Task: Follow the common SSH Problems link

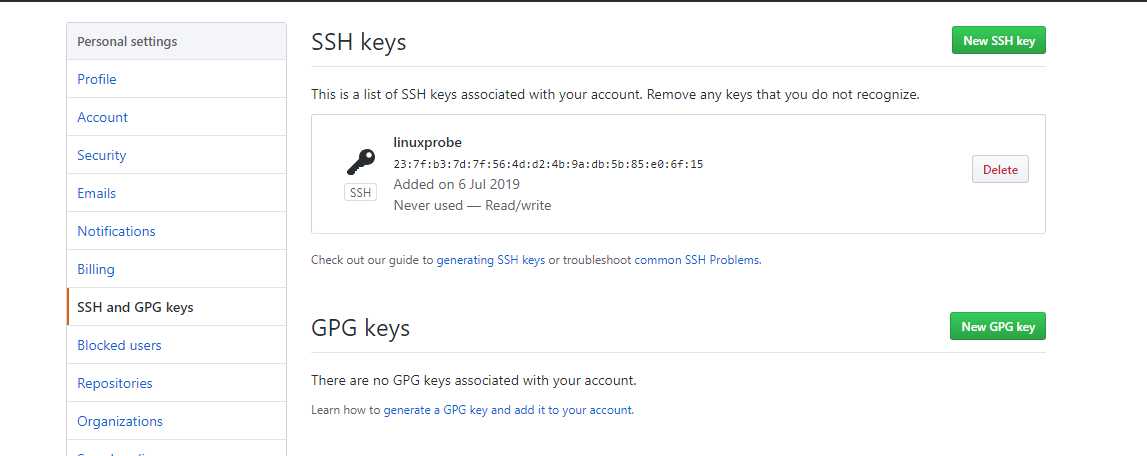Action: coord(696,260)
